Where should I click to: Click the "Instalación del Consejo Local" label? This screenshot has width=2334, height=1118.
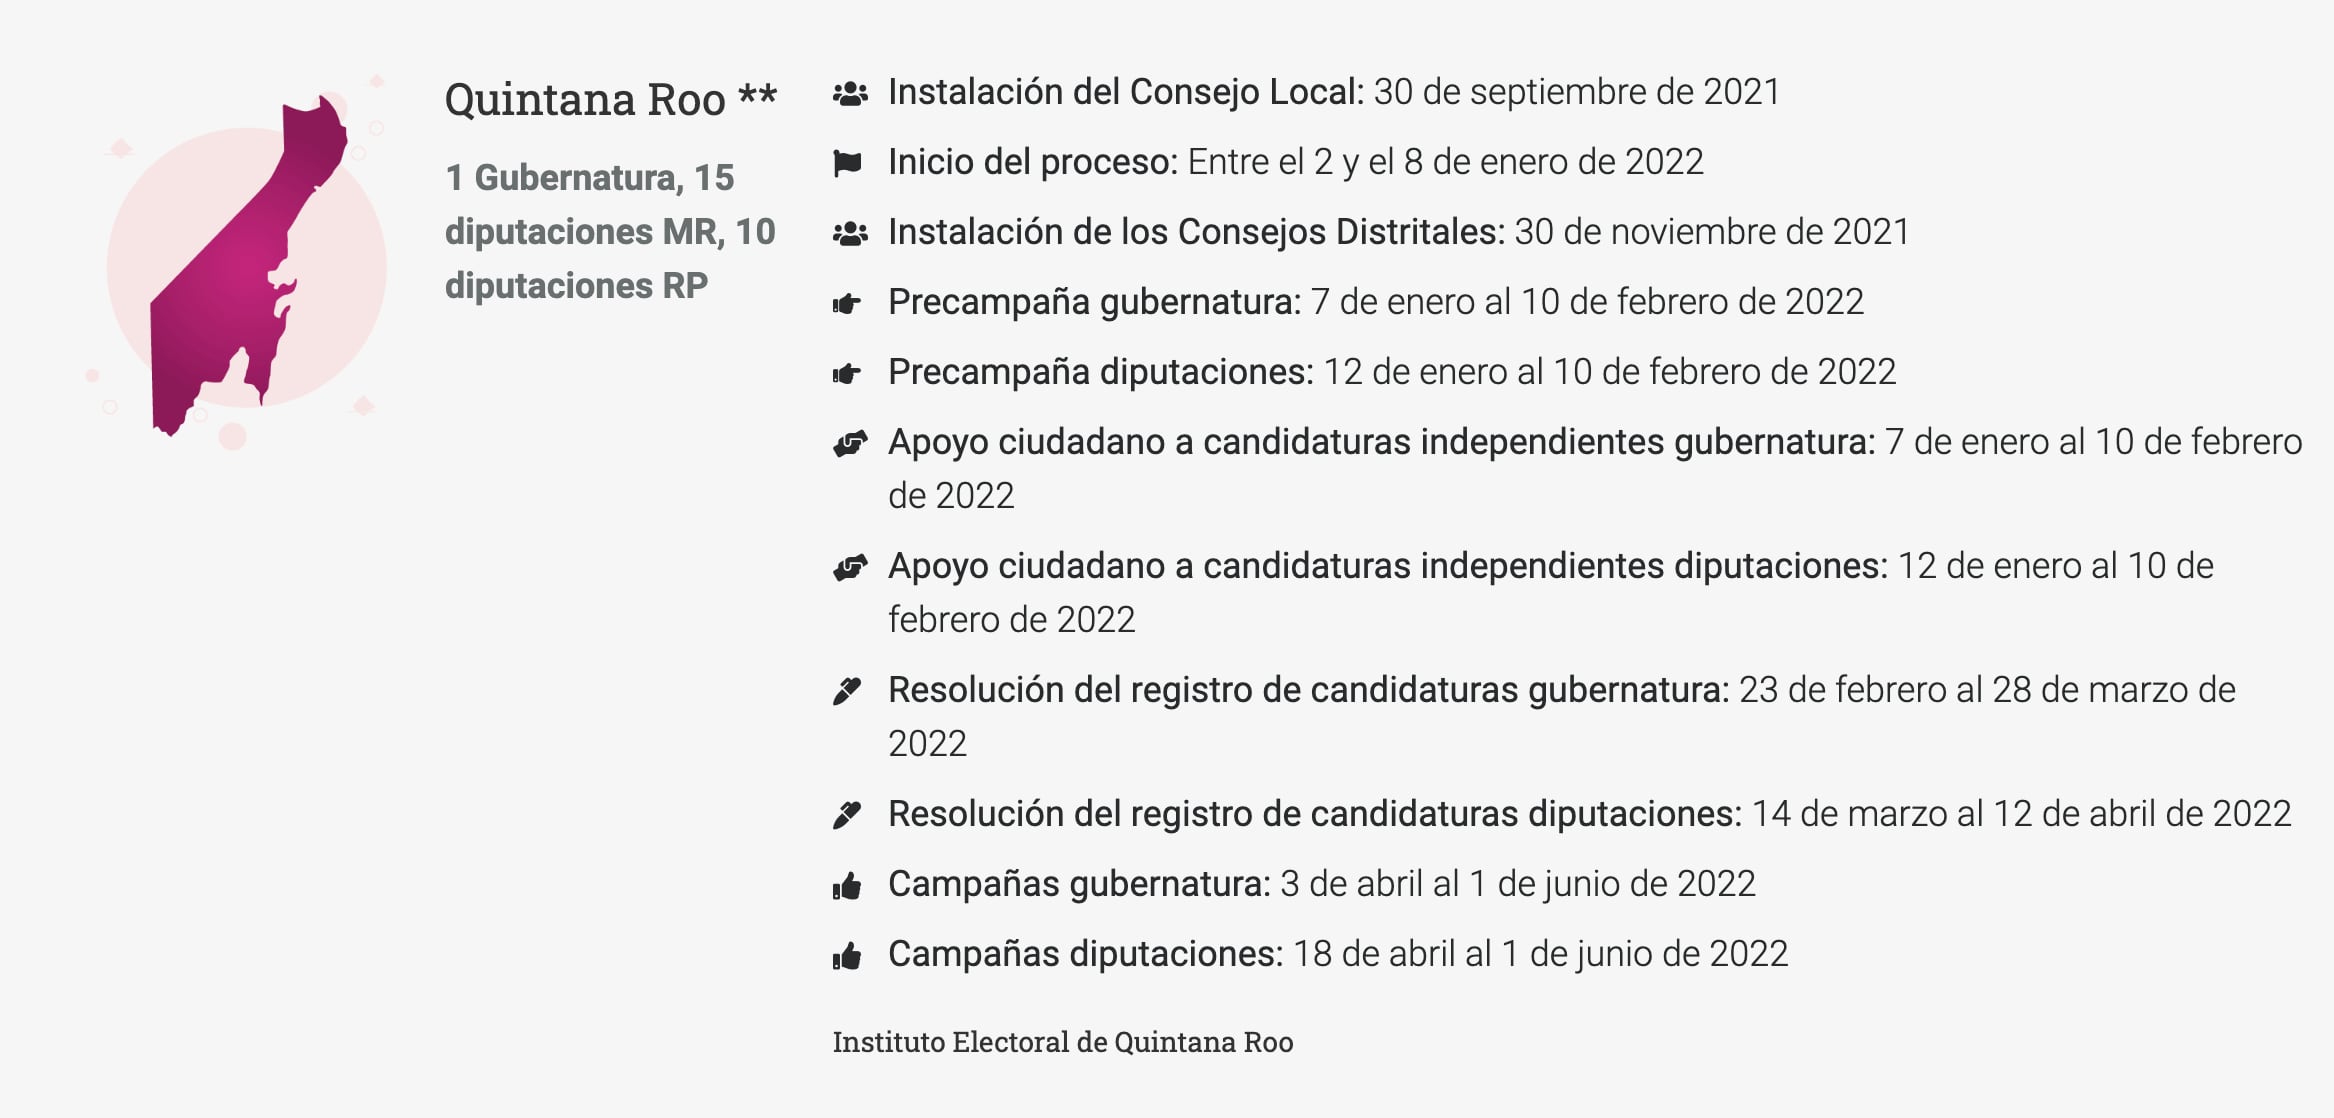pyautogui.click(x=1125, y=92)
